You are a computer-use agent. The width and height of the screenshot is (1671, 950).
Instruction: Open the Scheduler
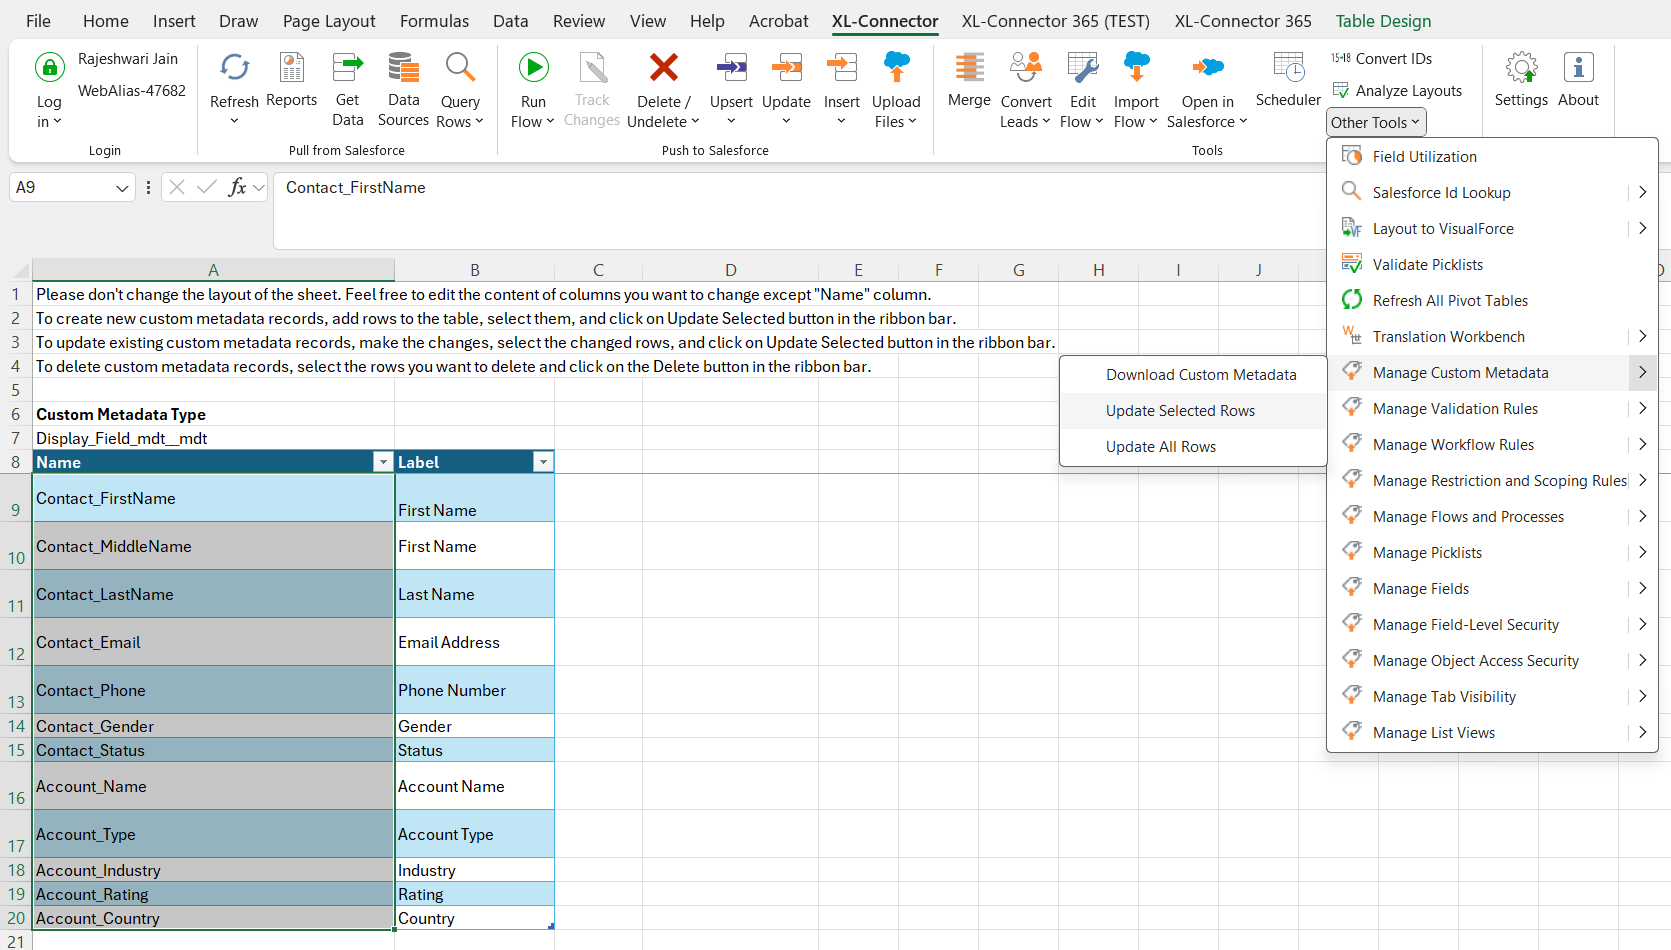click(x=1288, y=69)
